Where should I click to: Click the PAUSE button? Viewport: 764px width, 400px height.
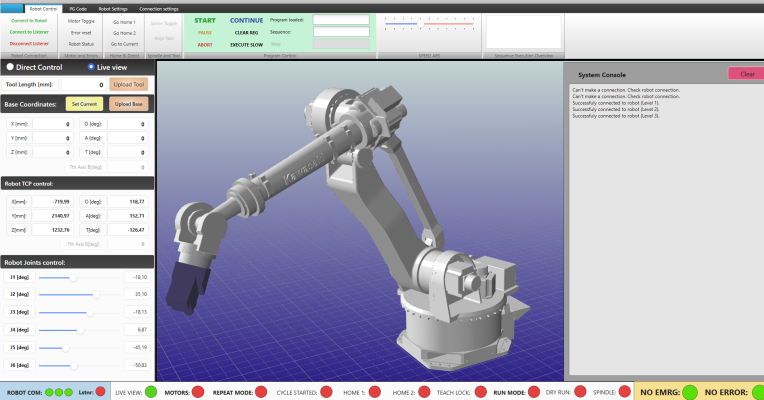pos(205,33)
